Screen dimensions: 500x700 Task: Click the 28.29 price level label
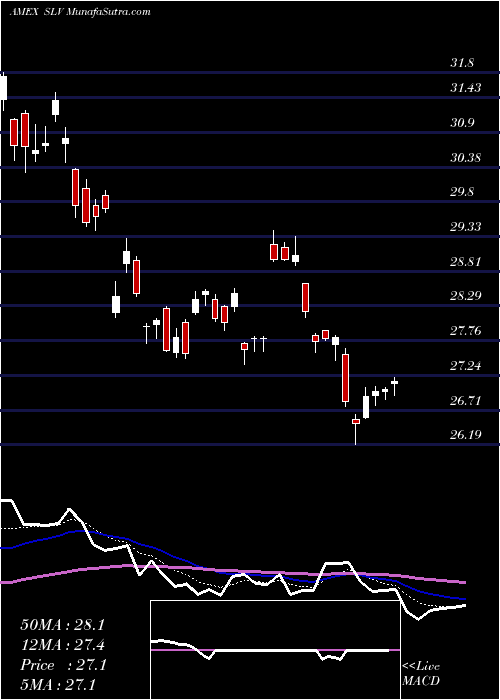coord(466,296)
